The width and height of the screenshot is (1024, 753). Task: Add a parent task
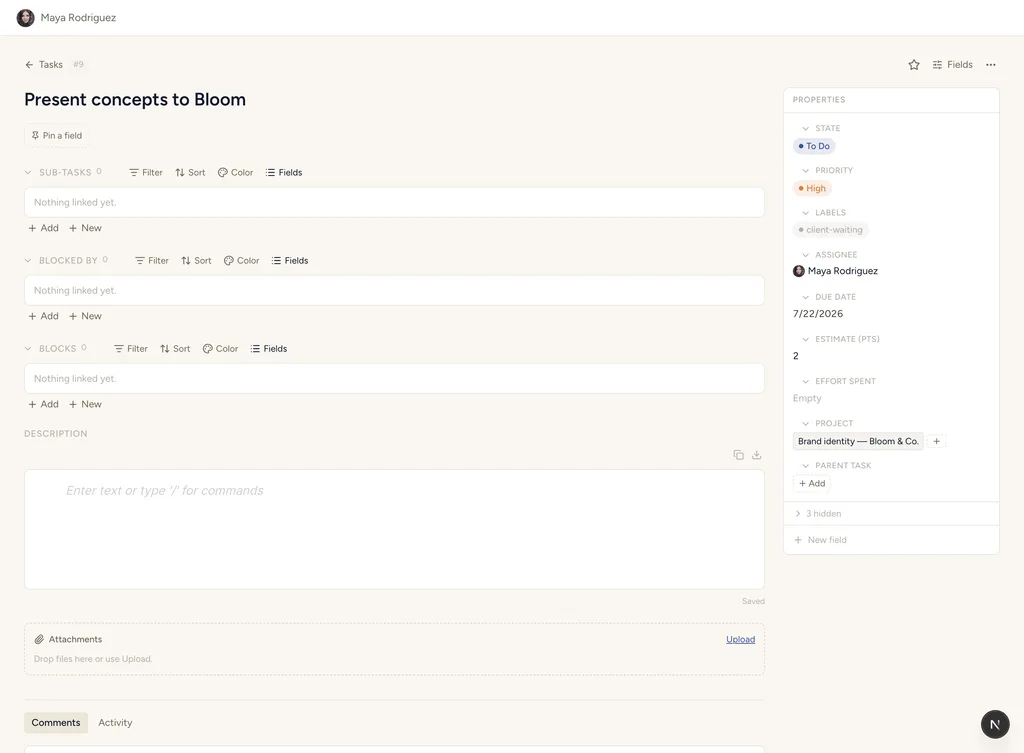(x=812, y=483)
